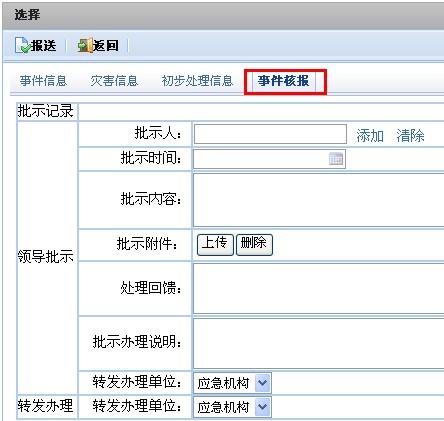Open the 灾害信息 tab
The height and width of the screenshot is (421, 444).
tap(114, 81)
